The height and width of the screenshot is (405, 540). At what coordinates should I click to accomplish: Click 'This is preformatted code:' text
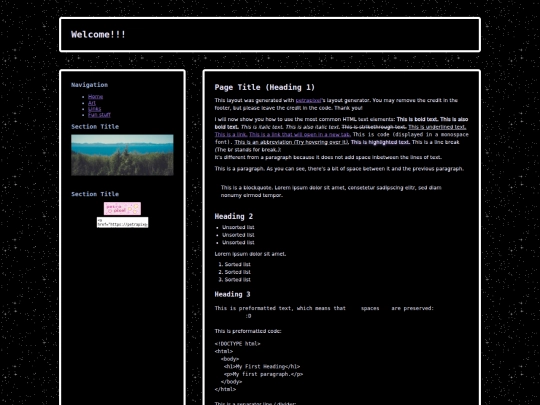248,331
